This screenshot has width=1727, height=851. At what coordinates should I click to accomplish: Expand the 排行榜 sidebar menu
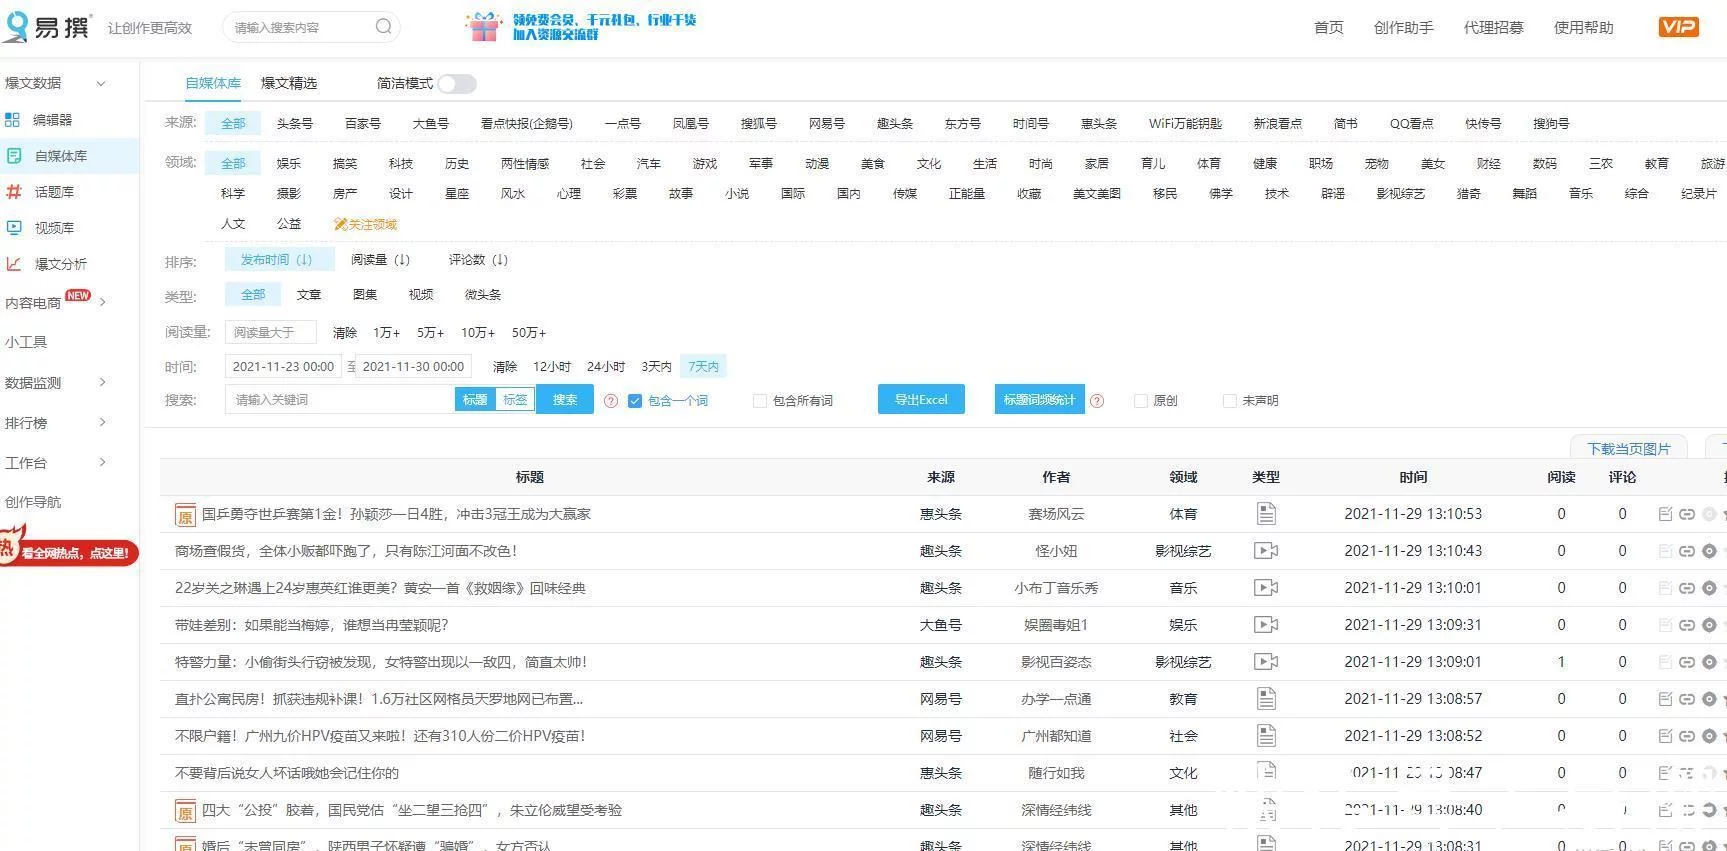coord(102,423)
